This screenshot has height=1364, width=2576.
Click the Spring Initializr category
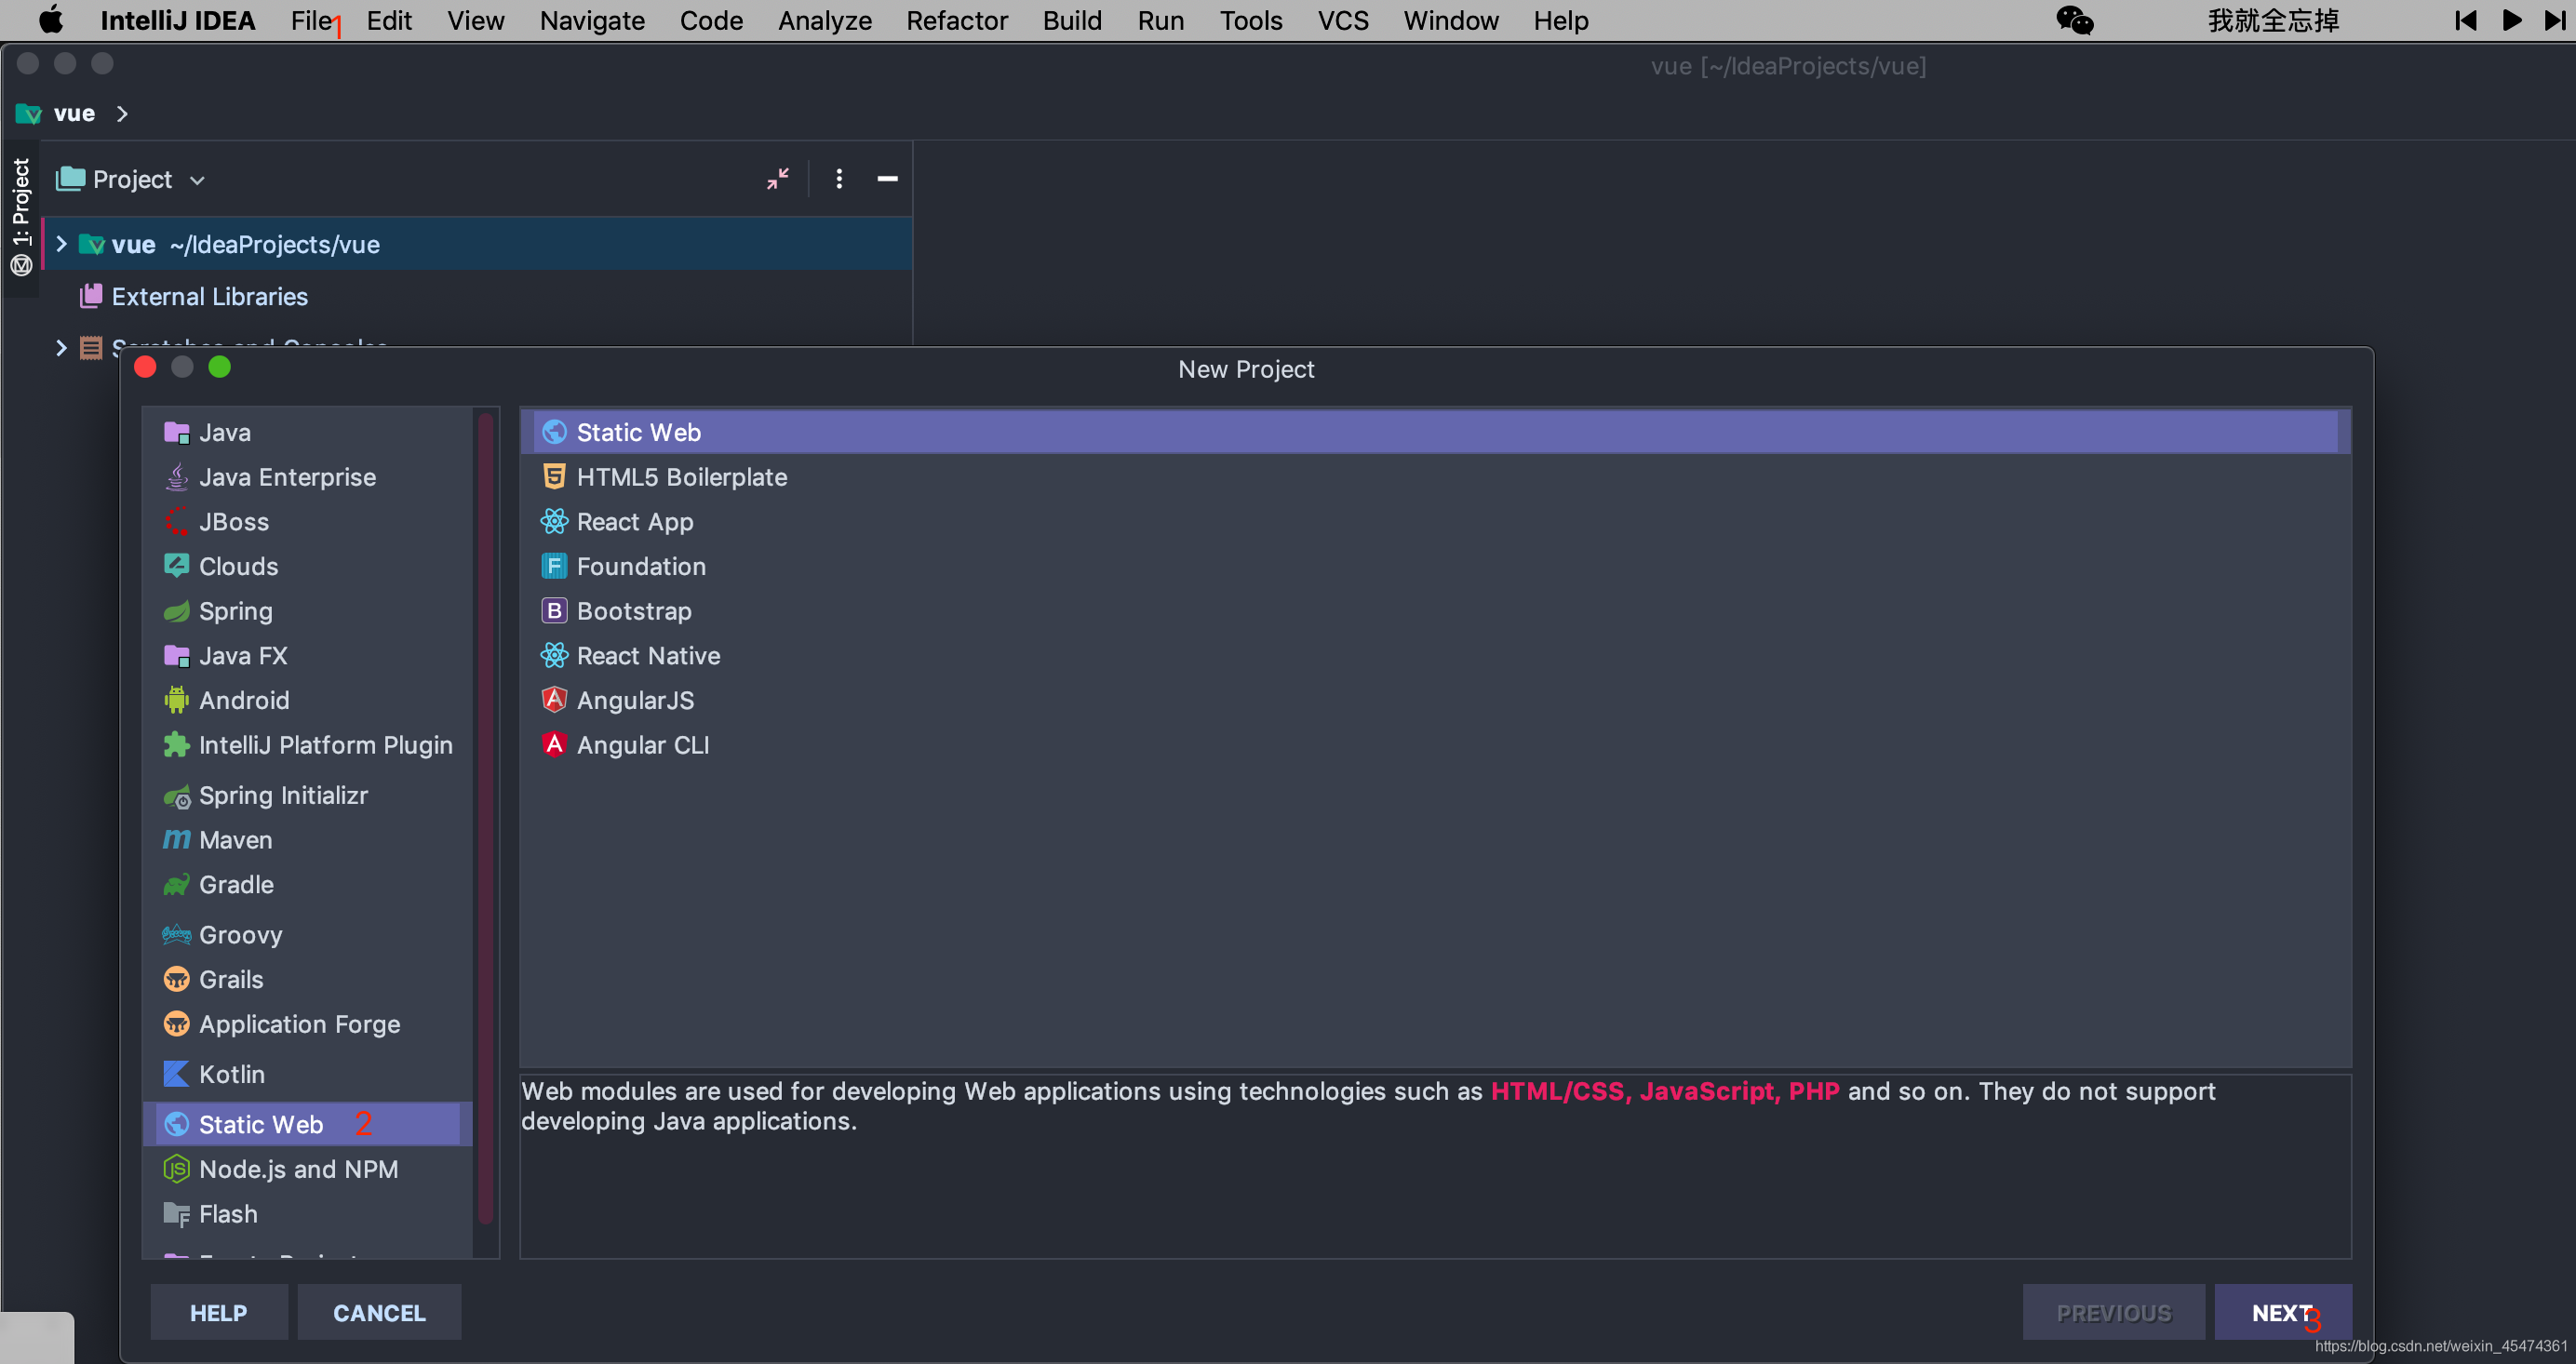[x=283, y=796]
